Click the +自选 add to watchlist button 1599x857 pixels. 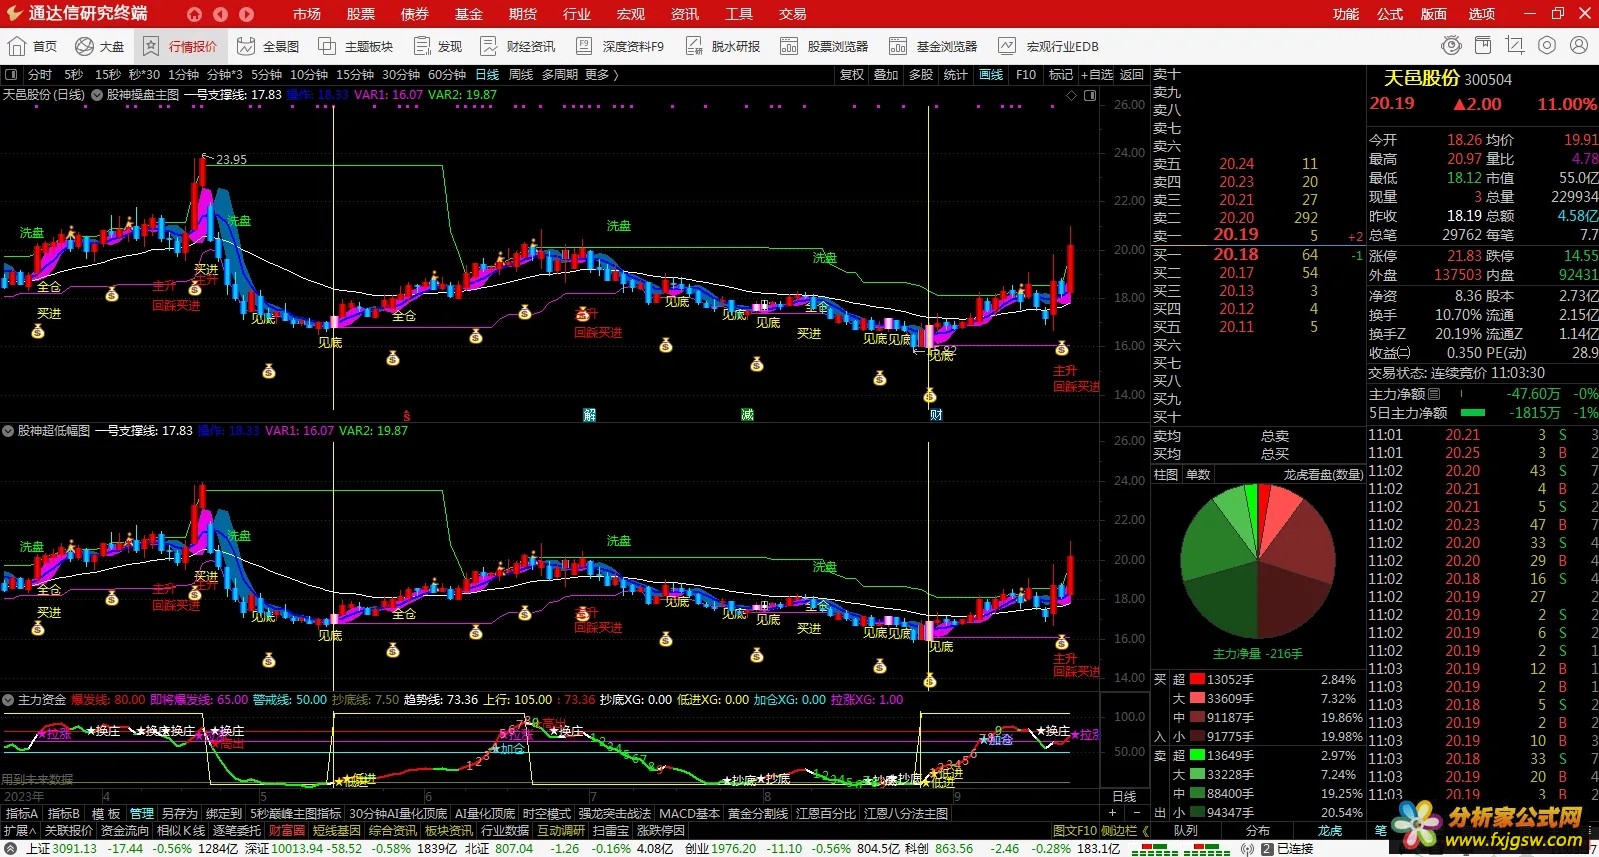(1097, 75)
